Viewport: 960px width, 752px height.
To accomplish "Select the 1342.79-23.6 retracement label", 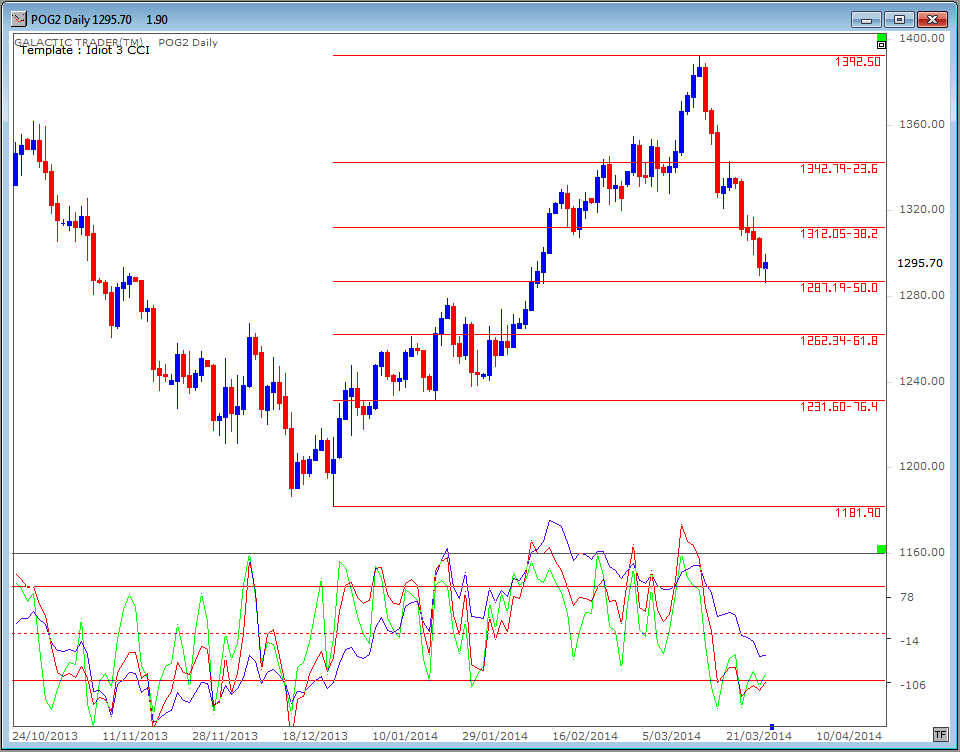I will [839, 168].
